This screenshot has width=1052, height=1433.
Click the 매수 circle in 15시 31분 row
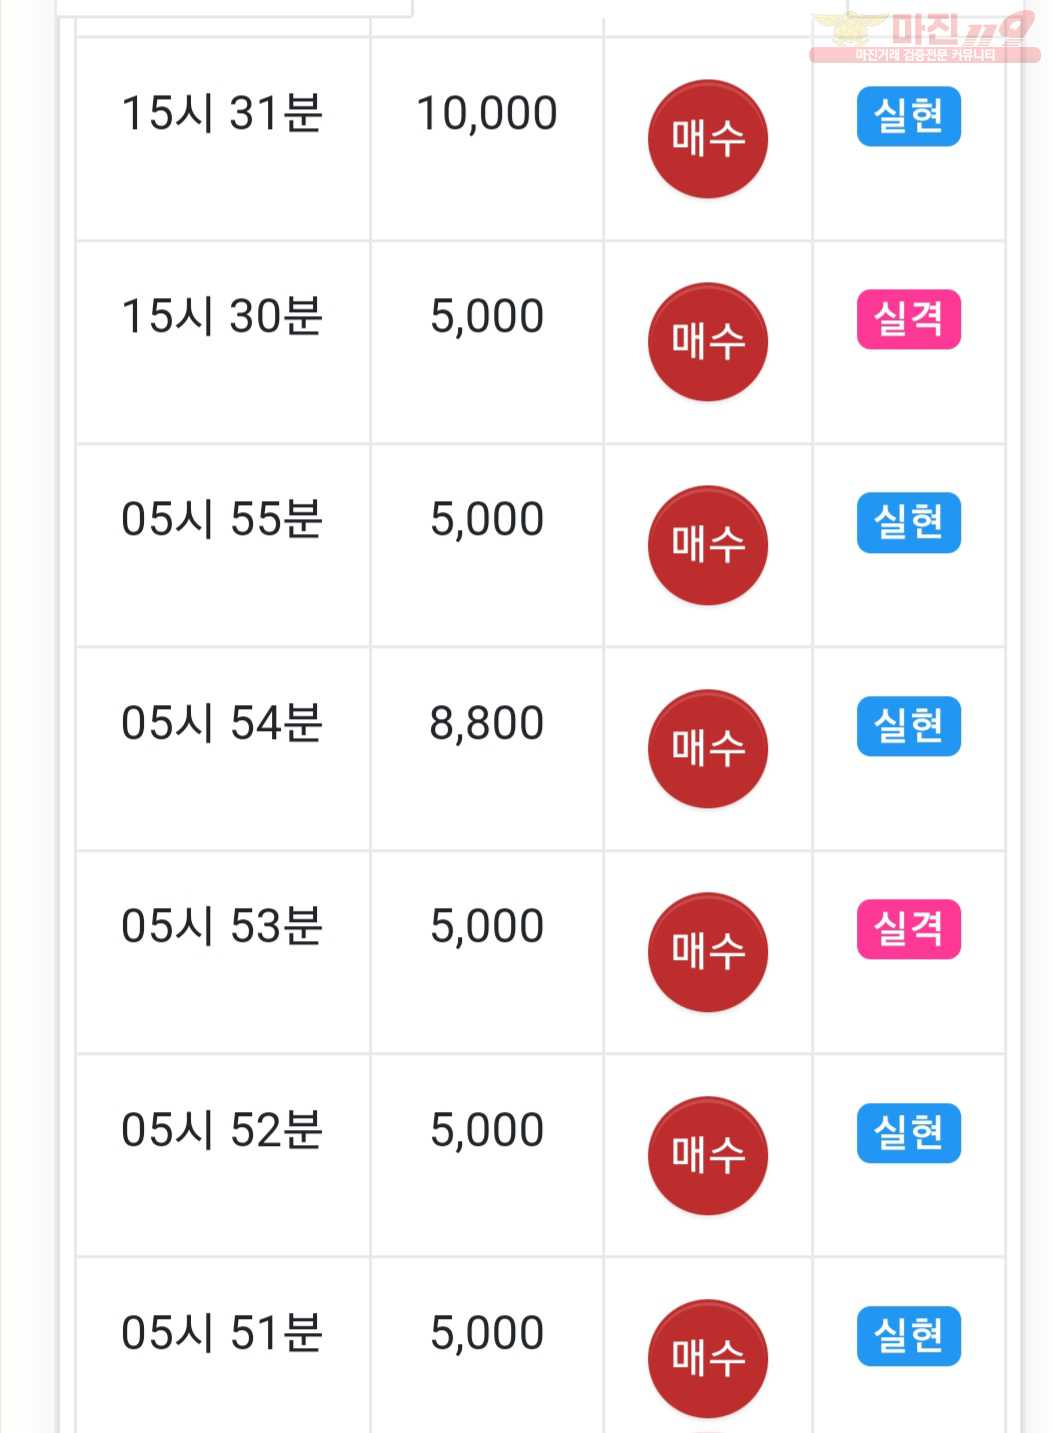pos(708,138)
